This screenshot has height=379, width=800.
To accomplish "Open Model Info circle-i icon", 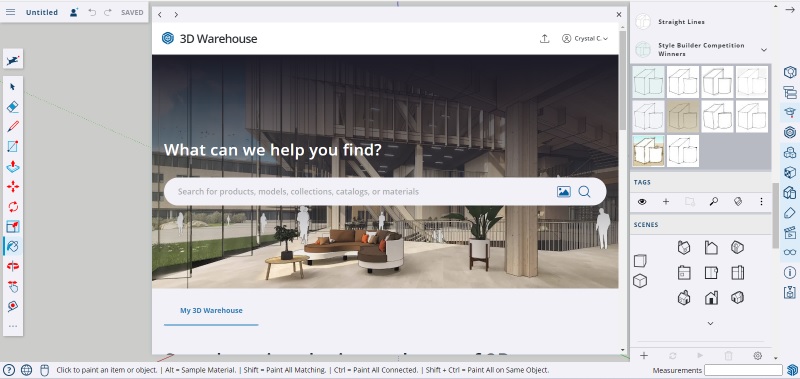I will tap(790, 272).
